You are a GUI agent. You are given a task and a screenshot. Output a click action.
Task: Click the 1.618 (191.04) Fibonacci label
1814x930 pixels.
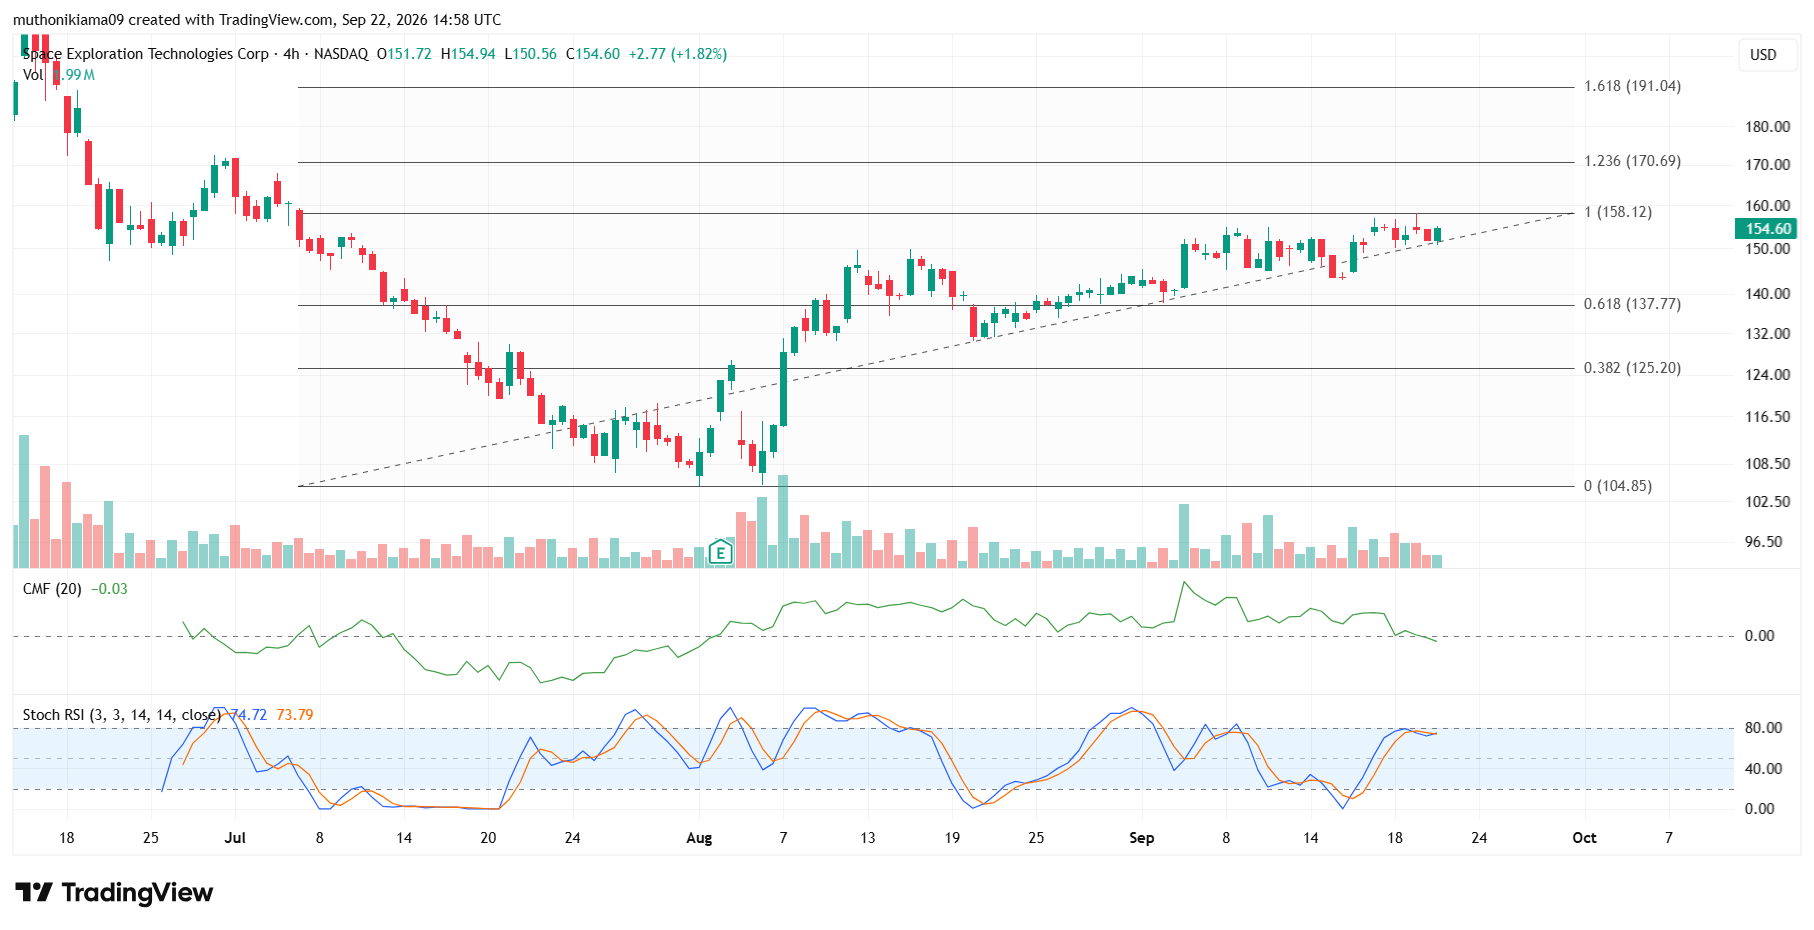click(1632, 86)
